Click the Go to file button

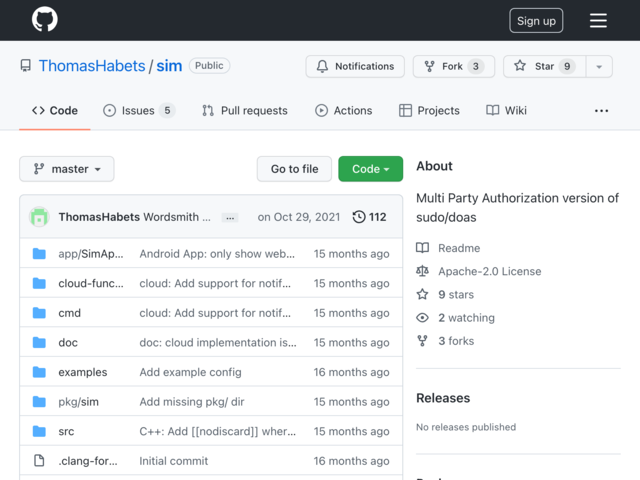click(294, 169)
